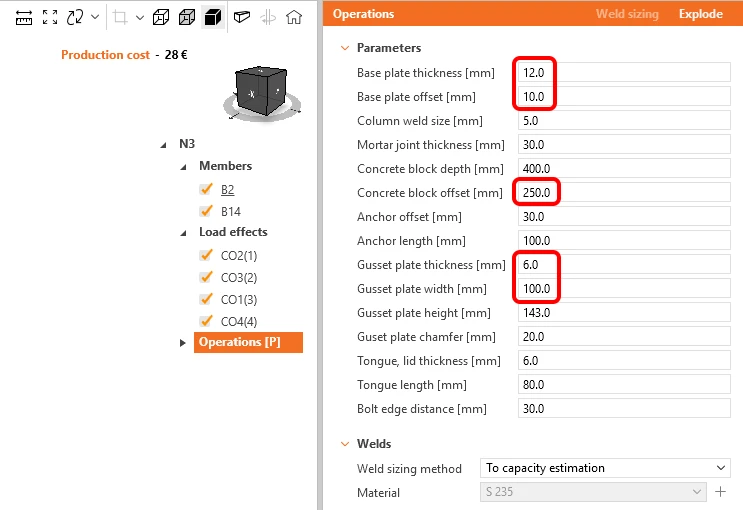Open the Weld sizing tab

pyautogui.click(x=627, y=14)
